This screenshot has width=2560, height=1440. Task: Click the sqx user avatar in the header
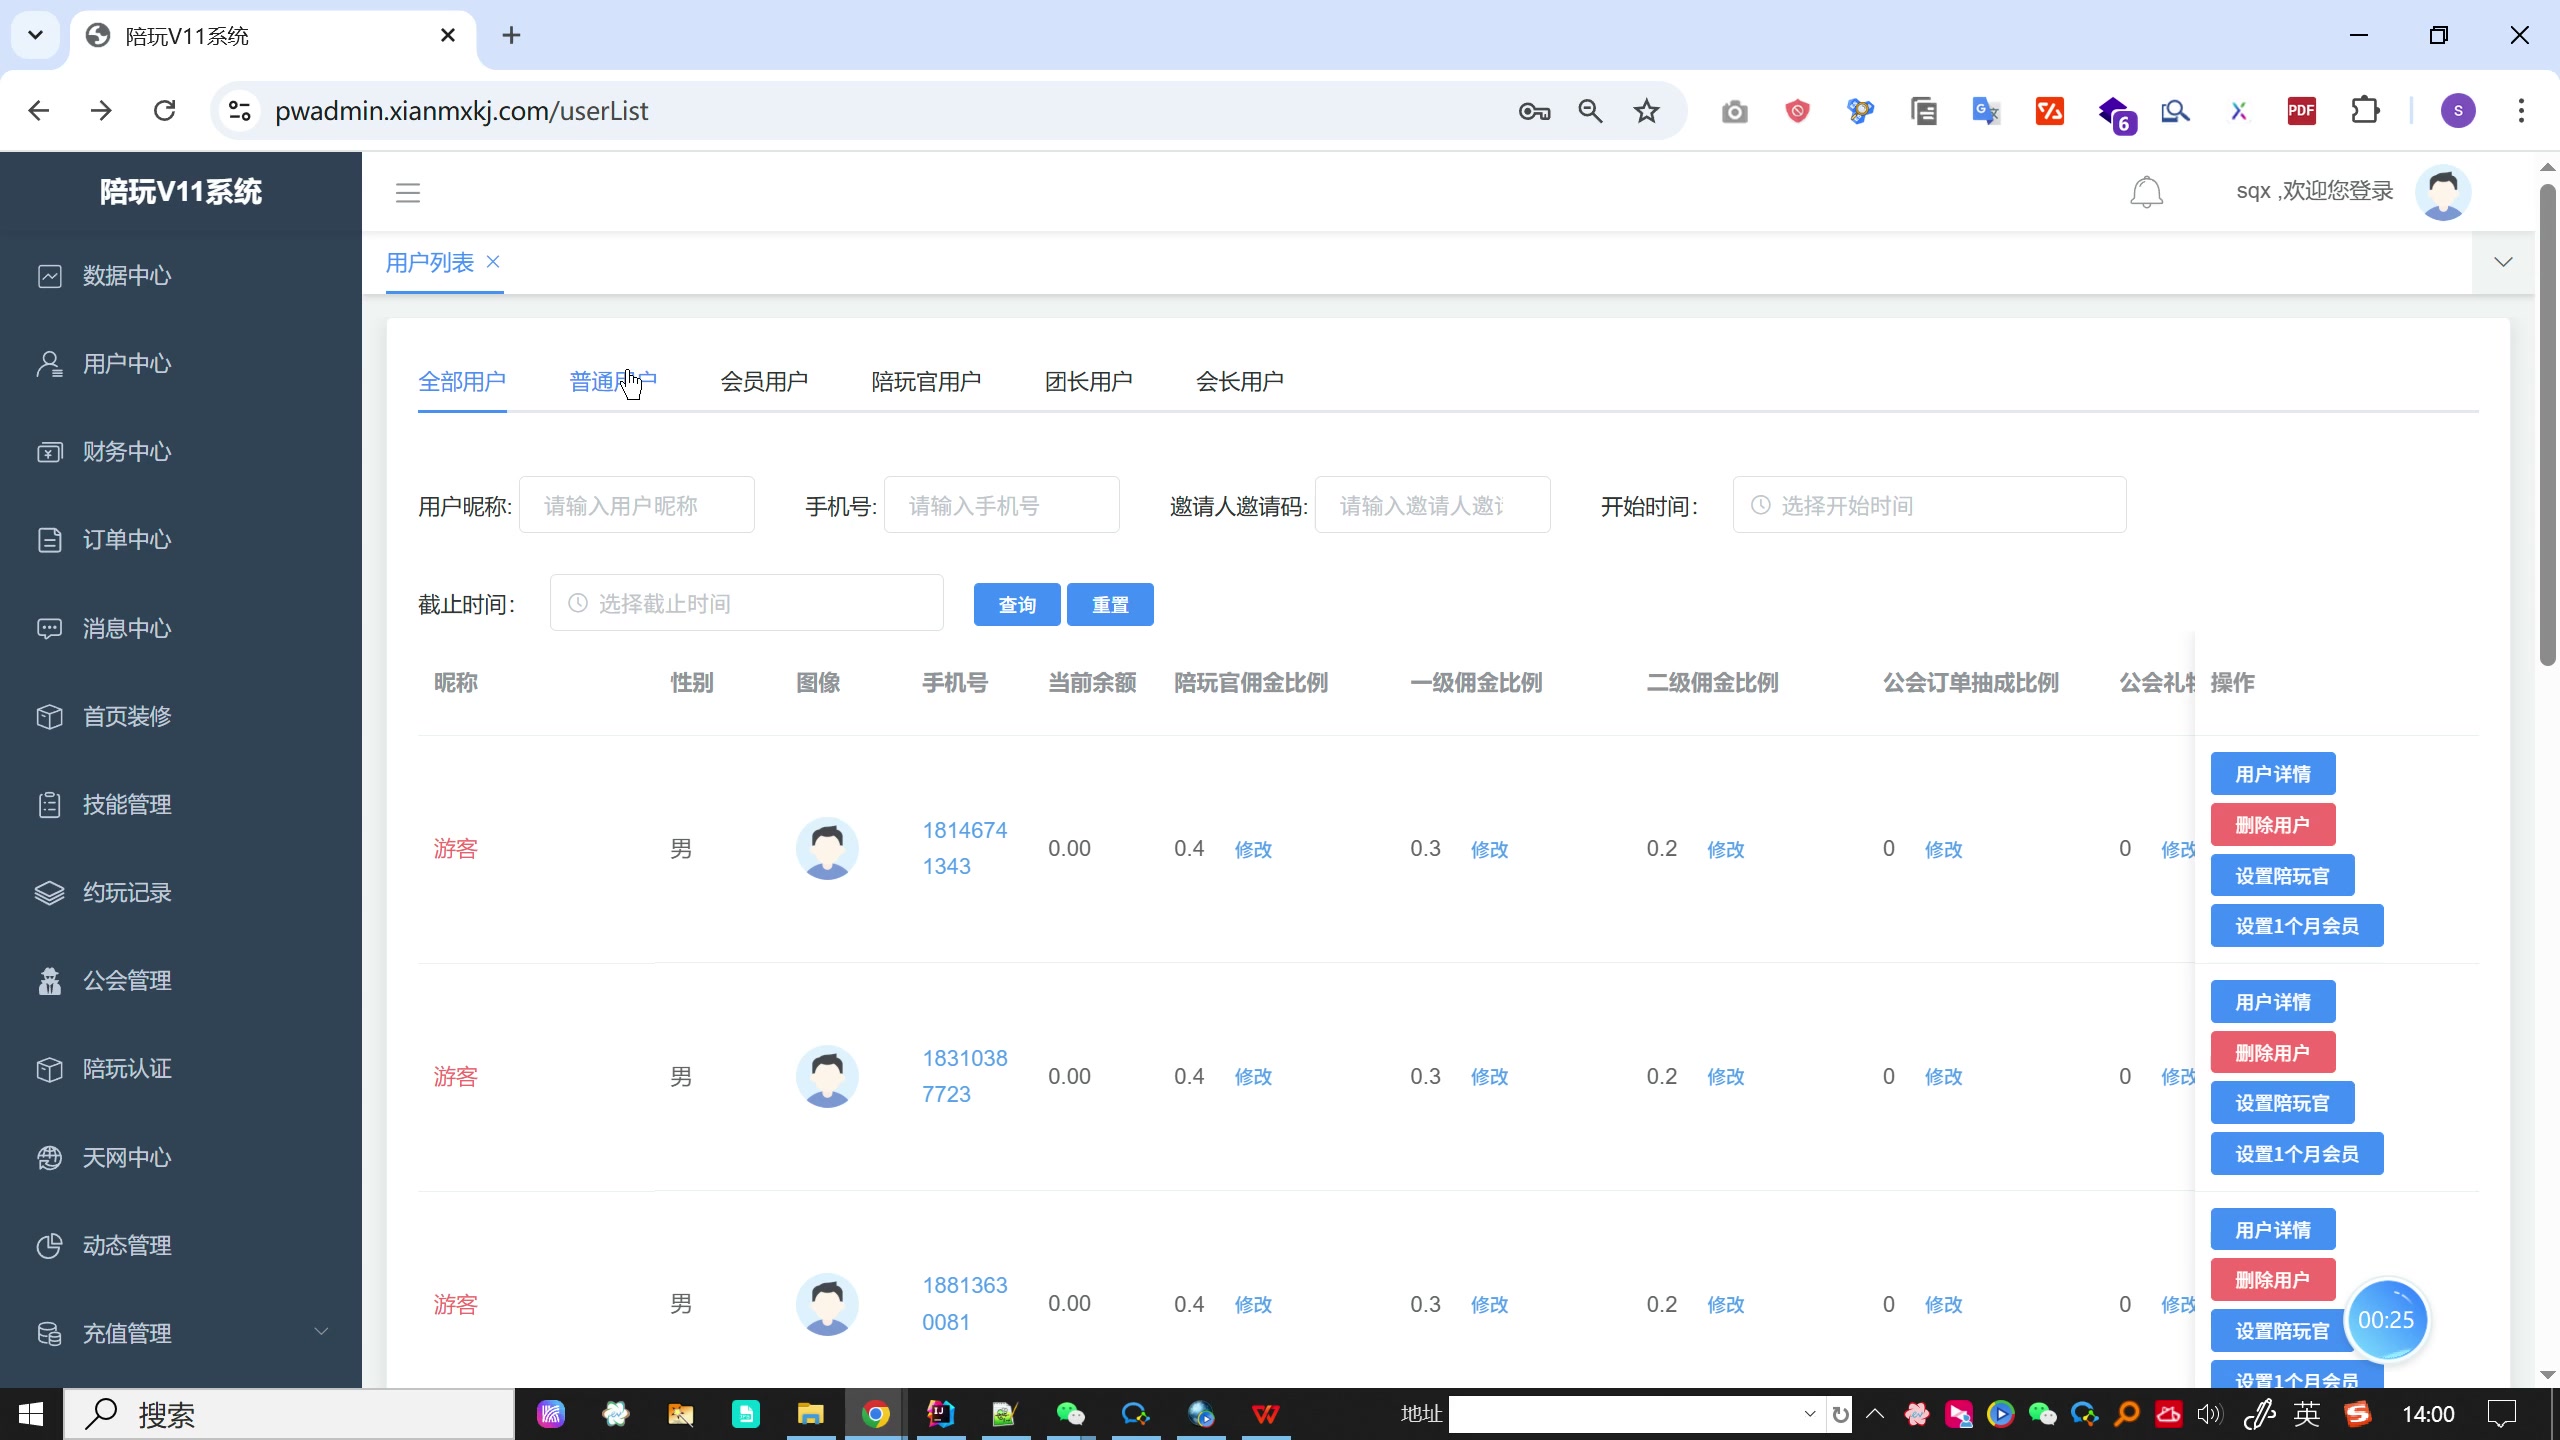[x=2443, y=192]
